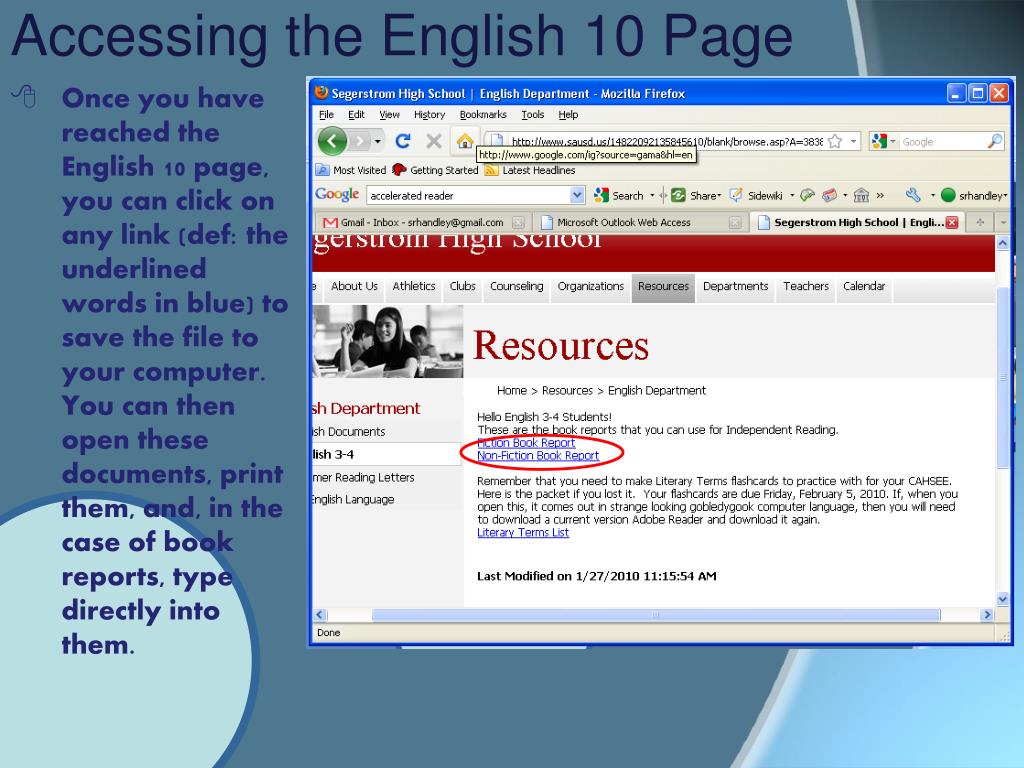Click the red cards toolbar icon
This screenshot has height=768, width=1024.
coord(829,195)
